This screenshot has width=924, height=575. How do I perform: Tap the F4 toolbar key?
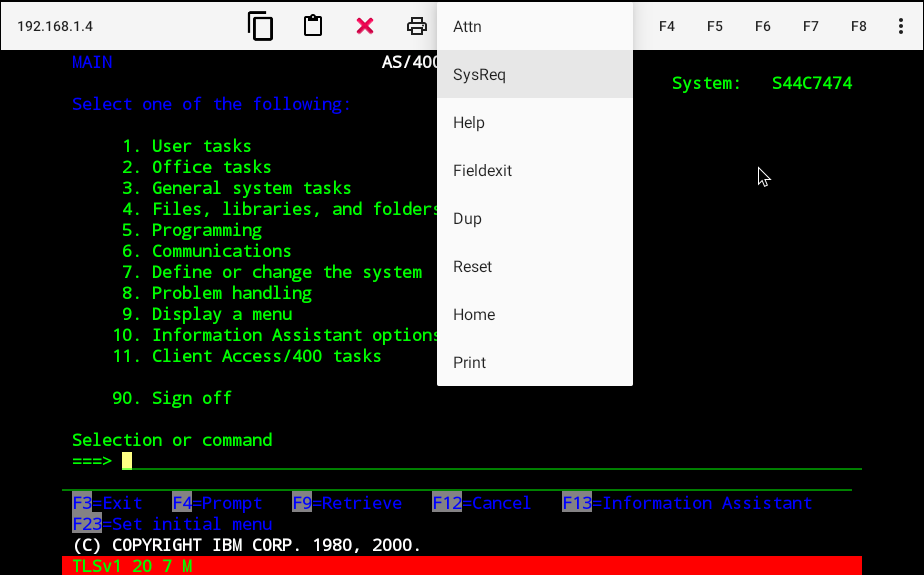[x=666, y=26]
